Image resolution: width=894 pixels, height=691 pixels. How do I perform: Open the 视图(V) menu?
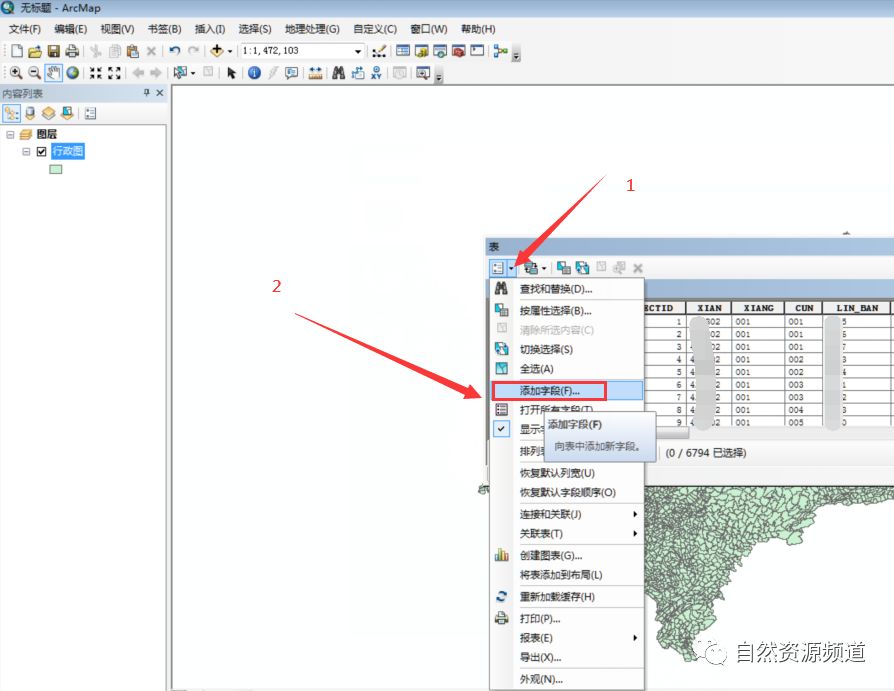coord(117,29)
